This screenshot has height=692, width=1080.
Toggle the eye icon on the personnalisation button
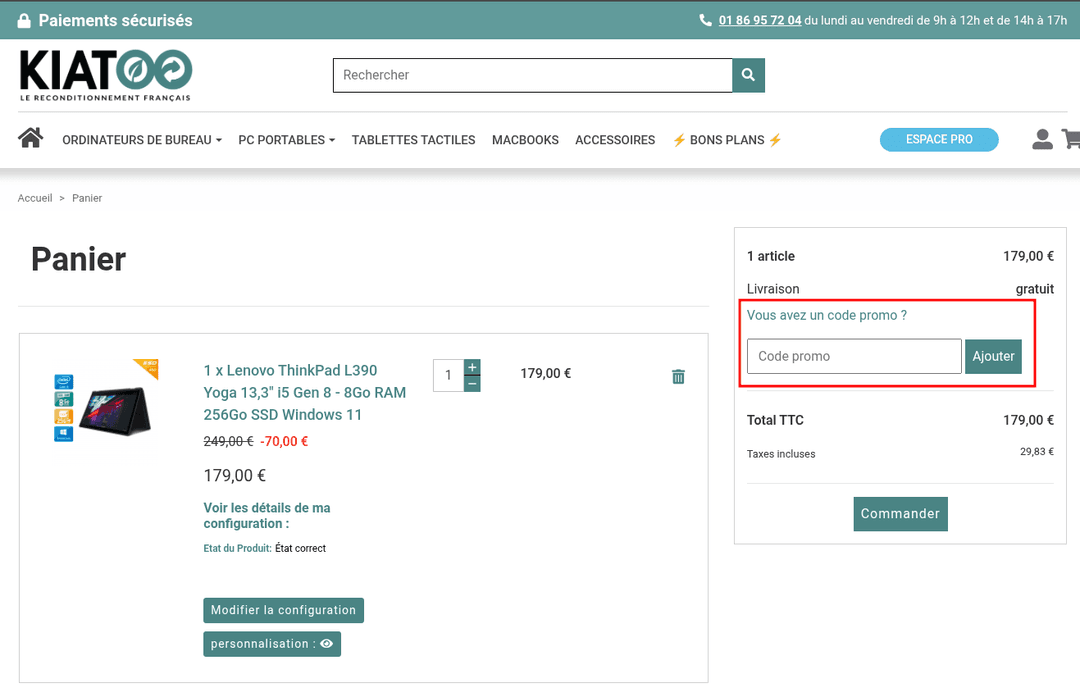(326, 644)
